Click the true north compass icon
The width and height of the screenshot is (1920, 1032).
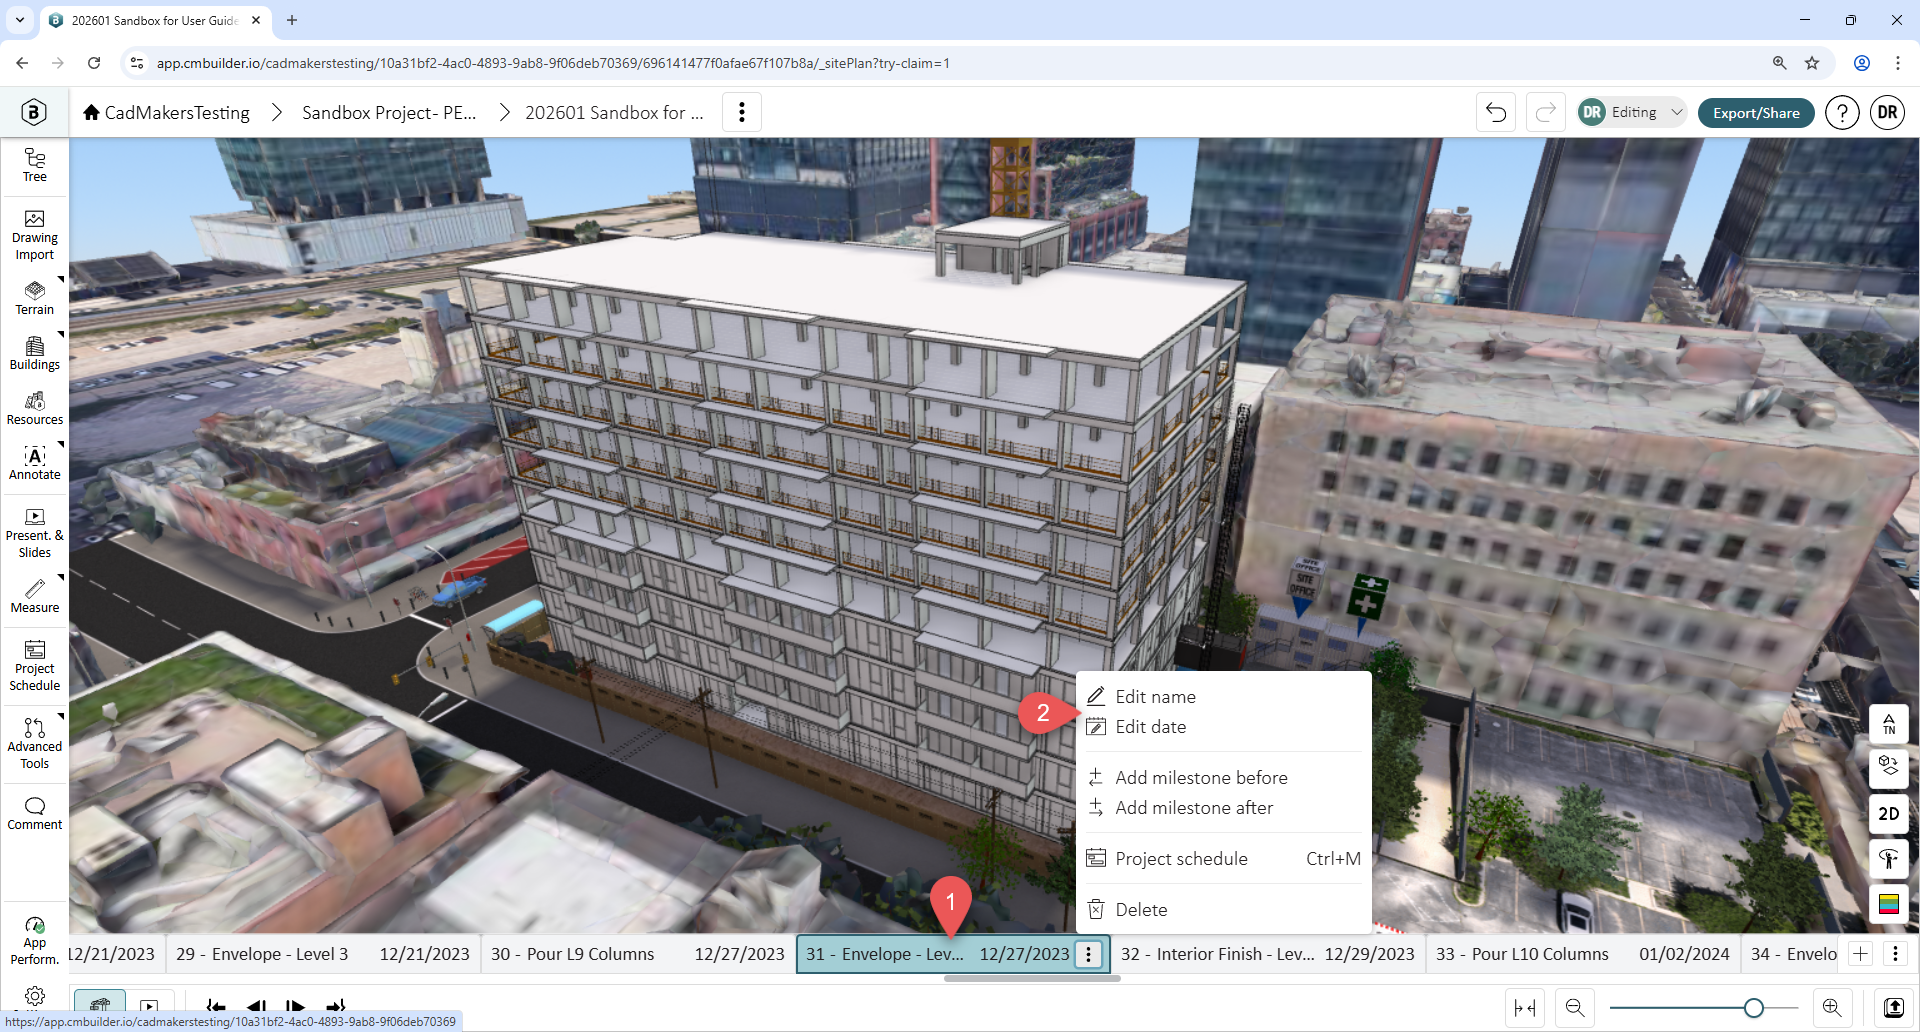point(1889,724)
